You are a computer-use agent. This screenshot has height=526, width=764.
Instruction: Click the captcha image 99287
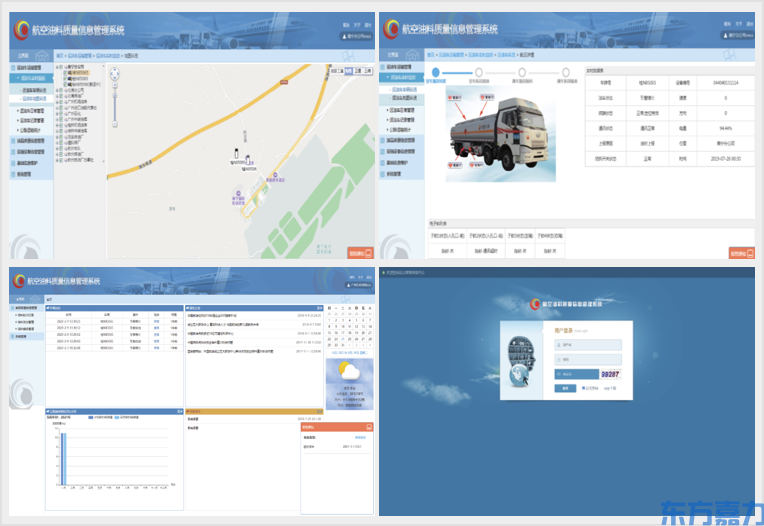(610, 374)
